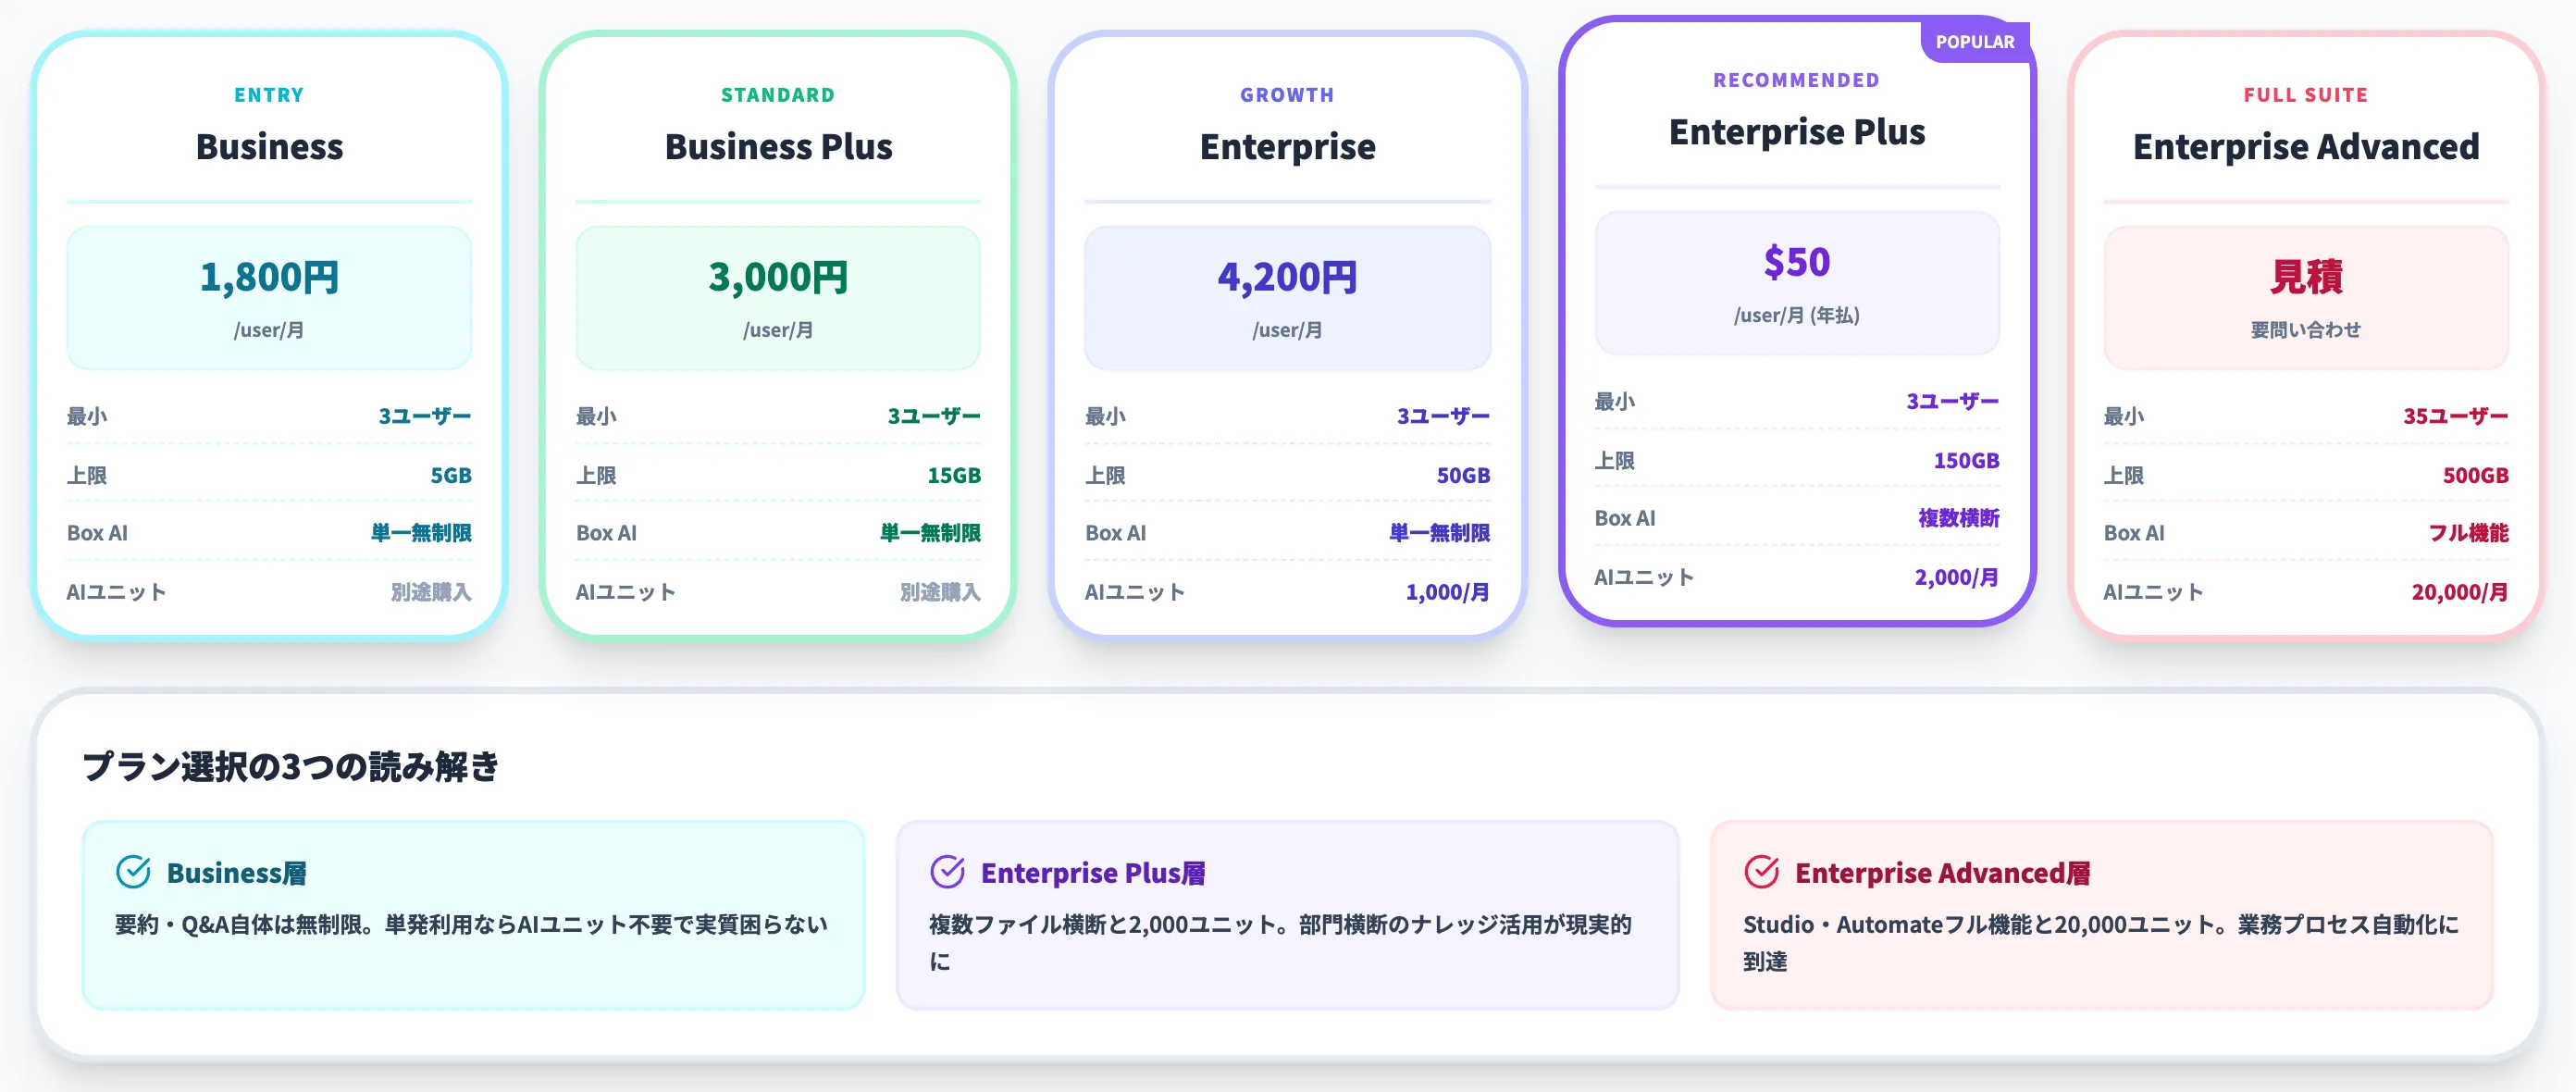Click the 見積 inquiry price box

2306,298
